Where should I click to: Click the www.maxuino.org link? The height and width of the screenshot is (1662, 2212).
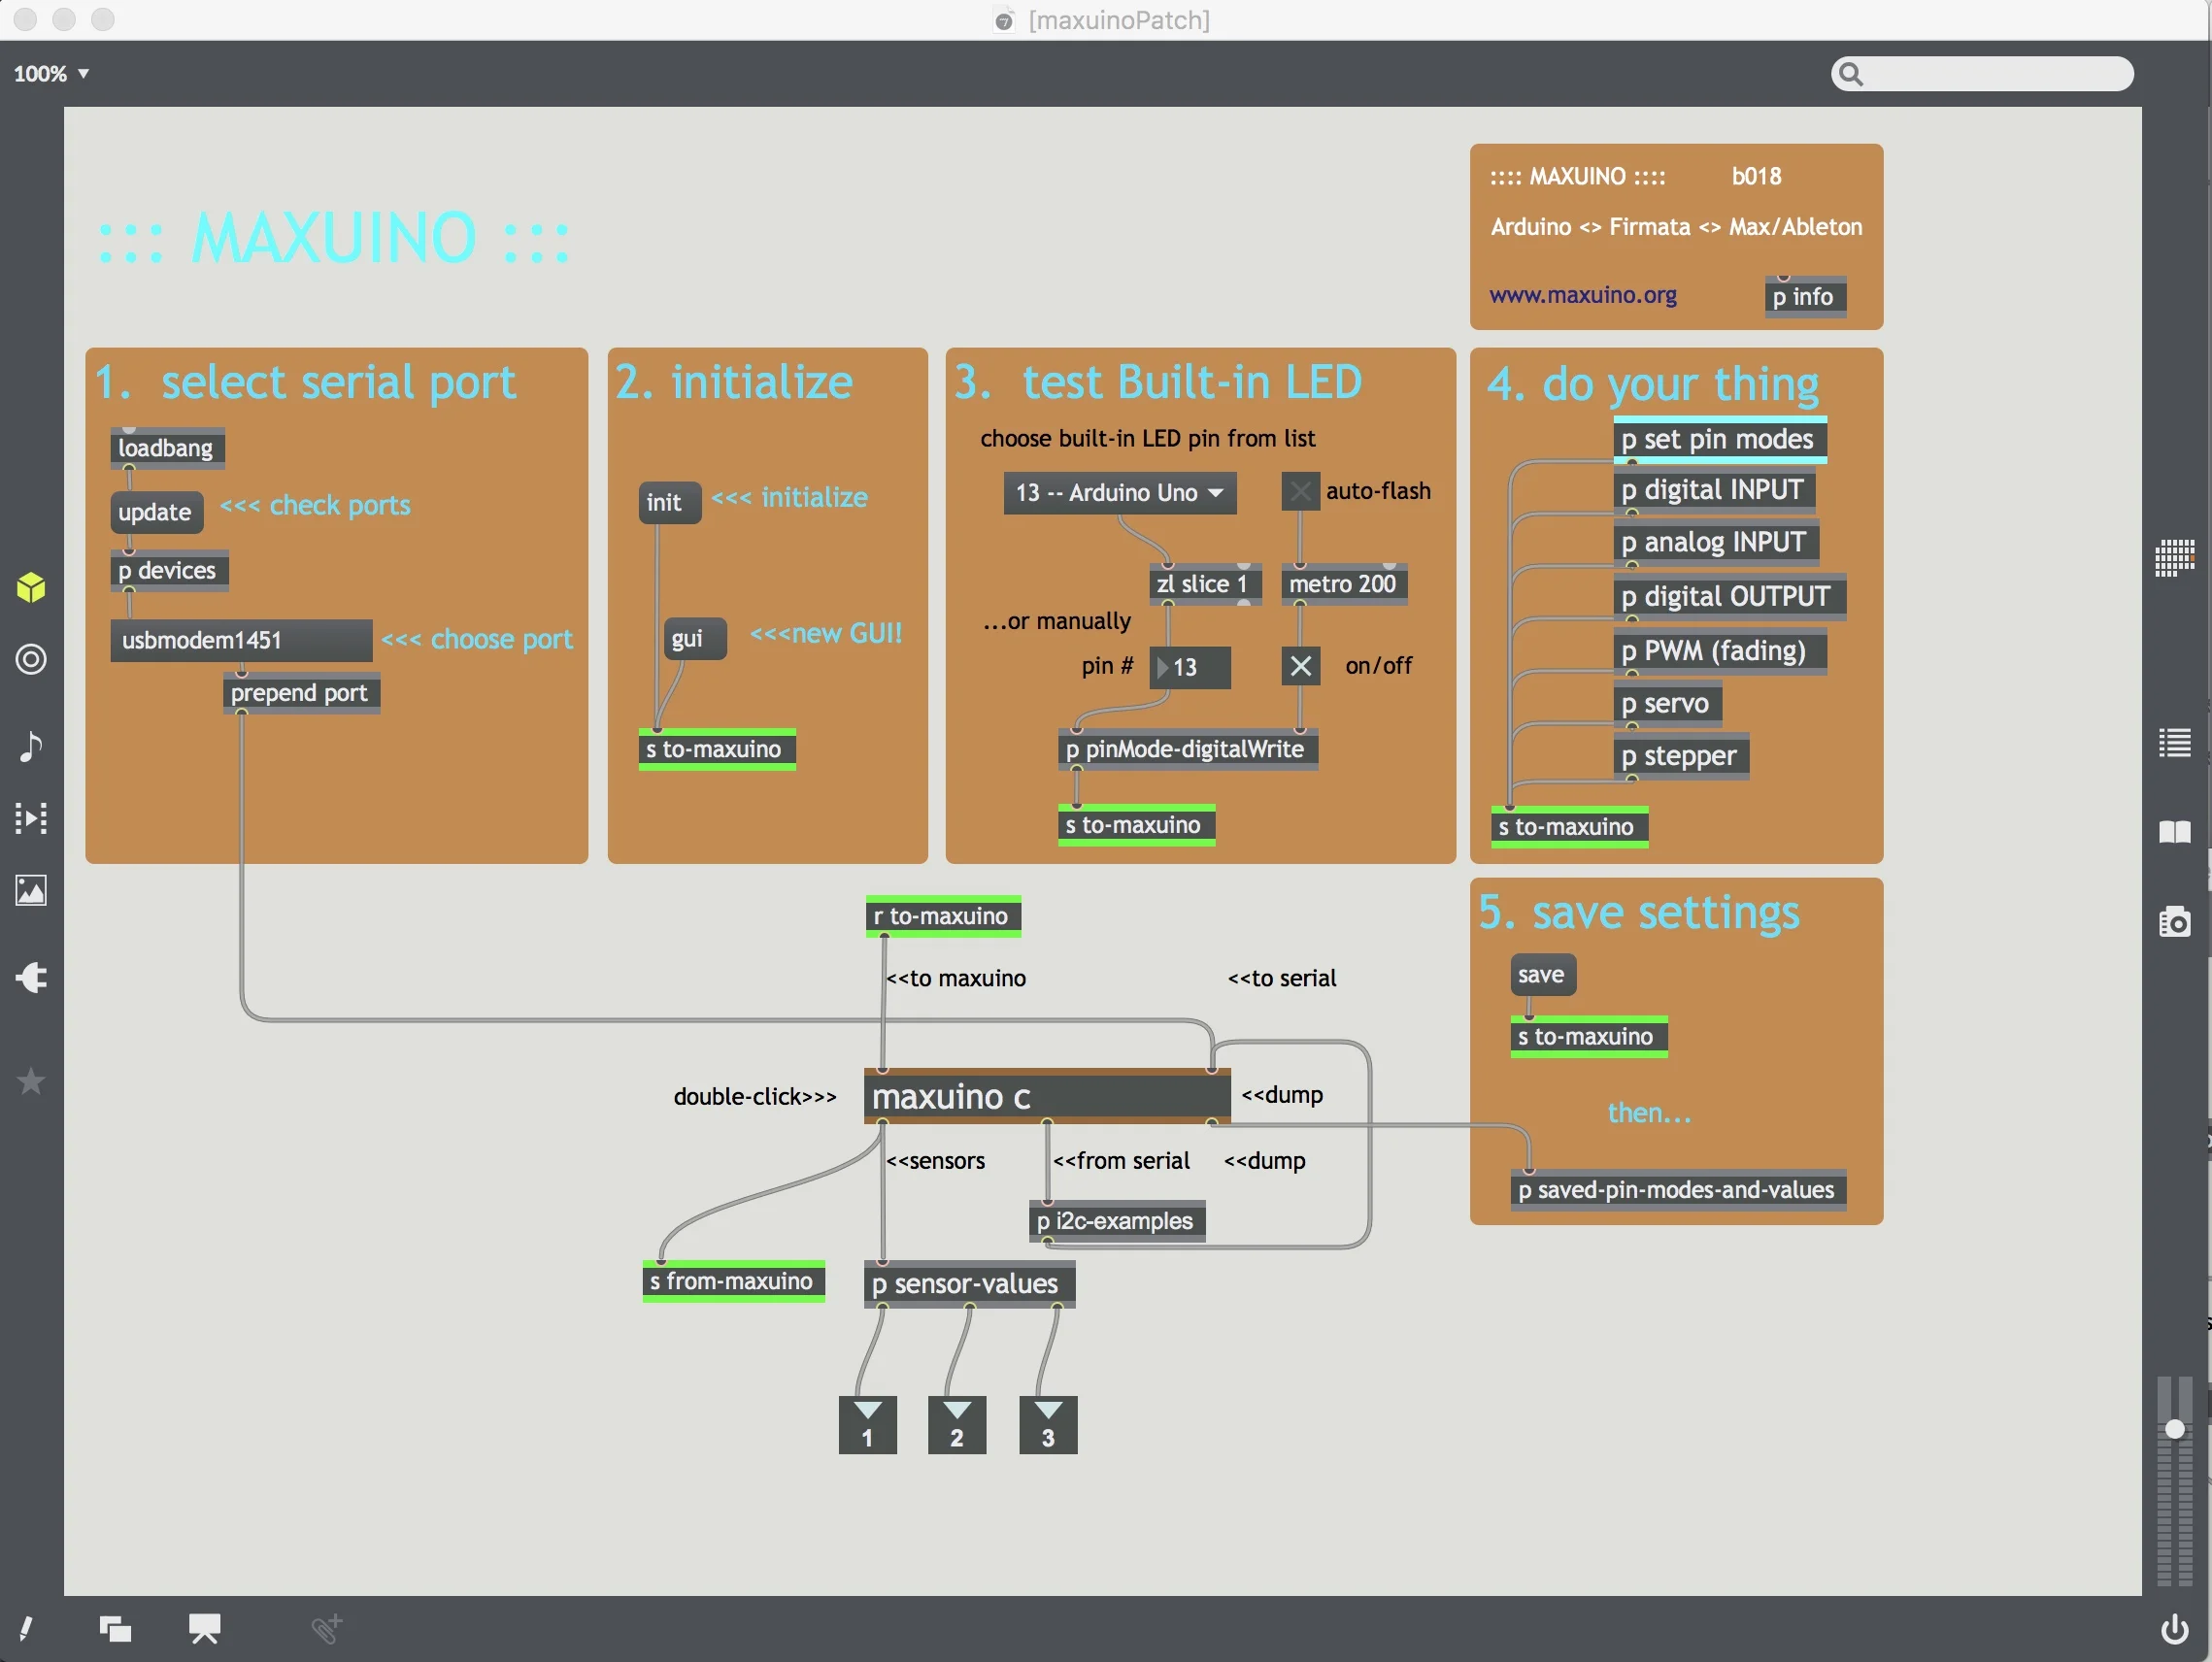coord(1582,295)
